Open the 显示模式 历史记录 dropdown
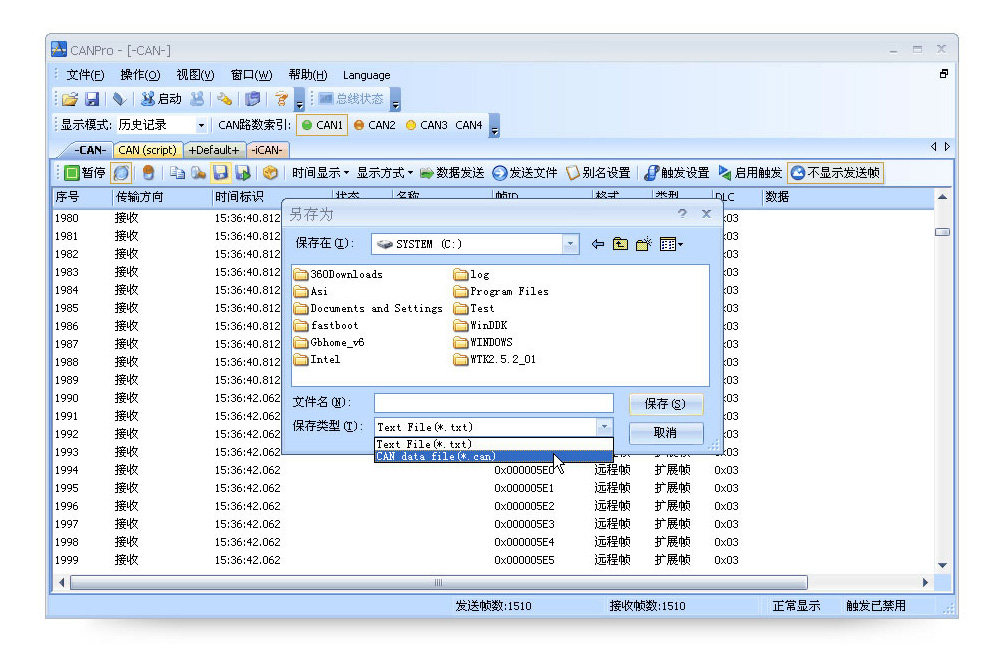The image size is (1000, 650). point(201,126)
